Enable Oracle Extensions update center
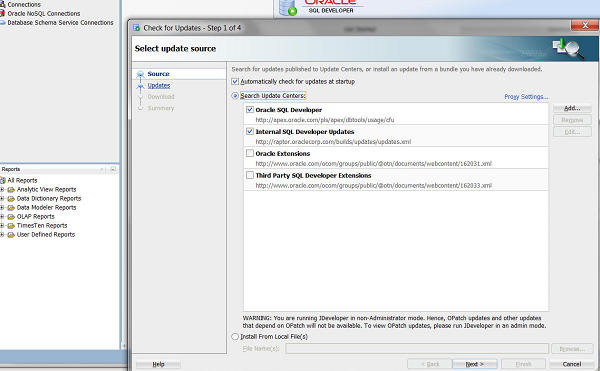 (x=250, y=153)
